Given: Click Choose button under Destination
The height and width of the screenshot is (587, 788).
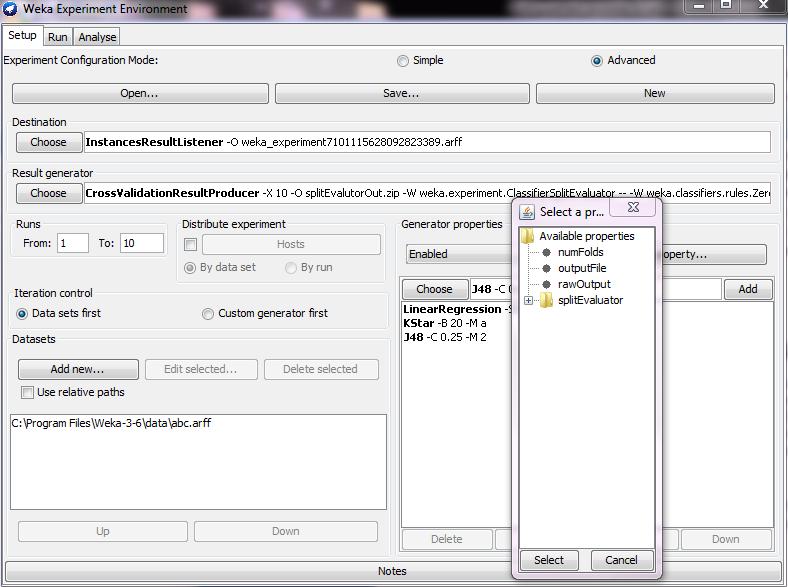Looking at the screenshot, I should tap(49, 142).
